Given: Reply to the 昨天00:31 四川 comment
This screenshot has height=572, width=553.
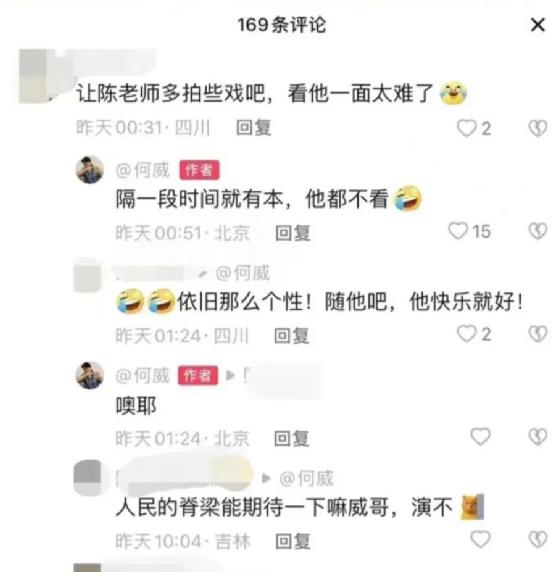Looking at the screenshot, I should [x=254, y=128].
